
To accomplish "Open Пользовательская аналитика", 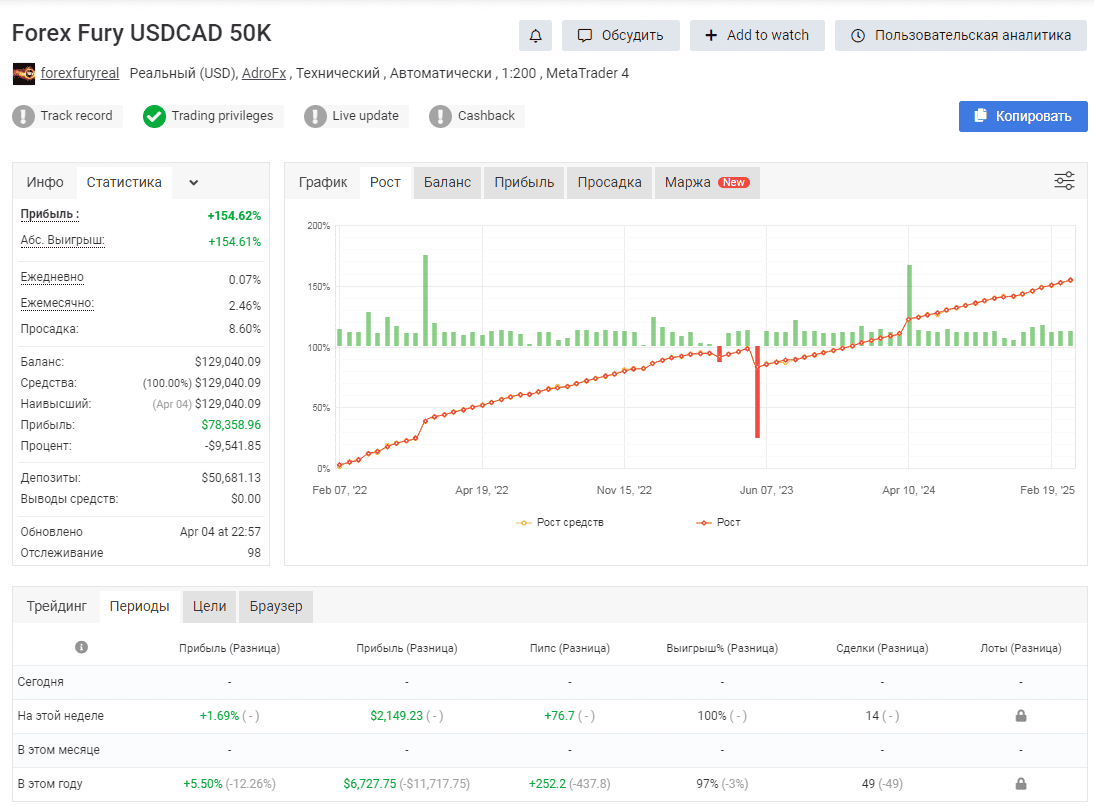I will pyautogui.click(x=961, y=36).
